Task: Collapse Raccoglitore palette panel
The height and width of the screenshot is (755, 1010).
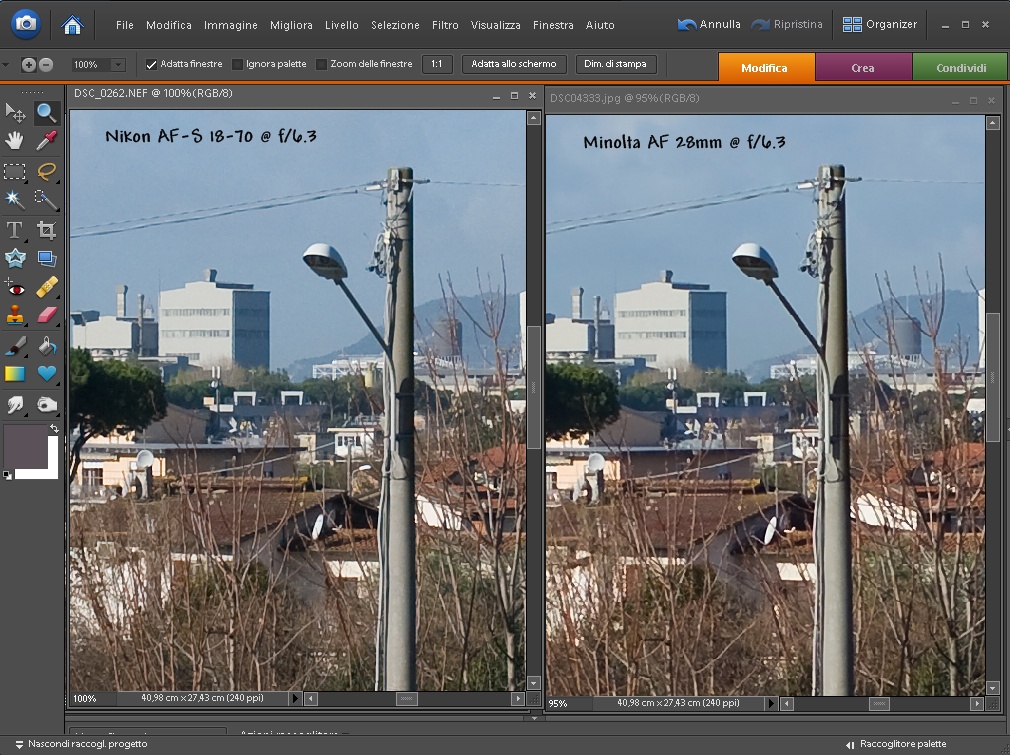Action: [x=896, y=744]
